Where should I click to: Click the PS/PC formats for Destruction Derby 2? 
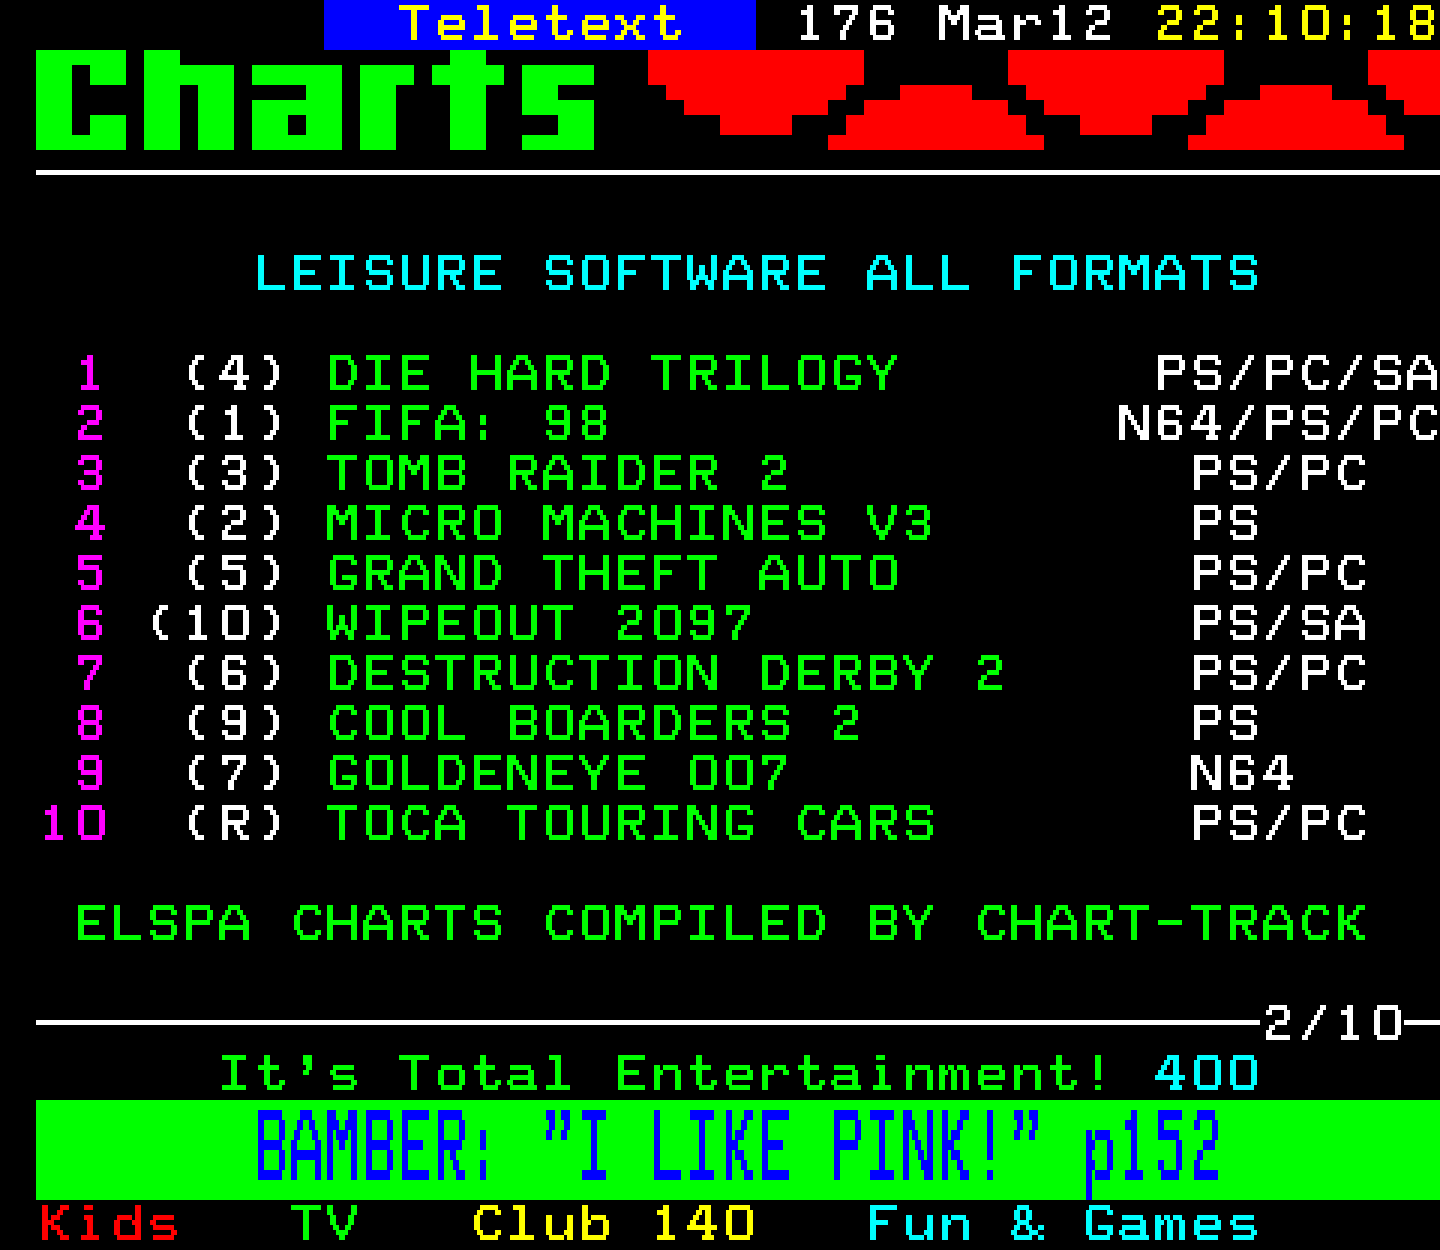(1279, 674)
